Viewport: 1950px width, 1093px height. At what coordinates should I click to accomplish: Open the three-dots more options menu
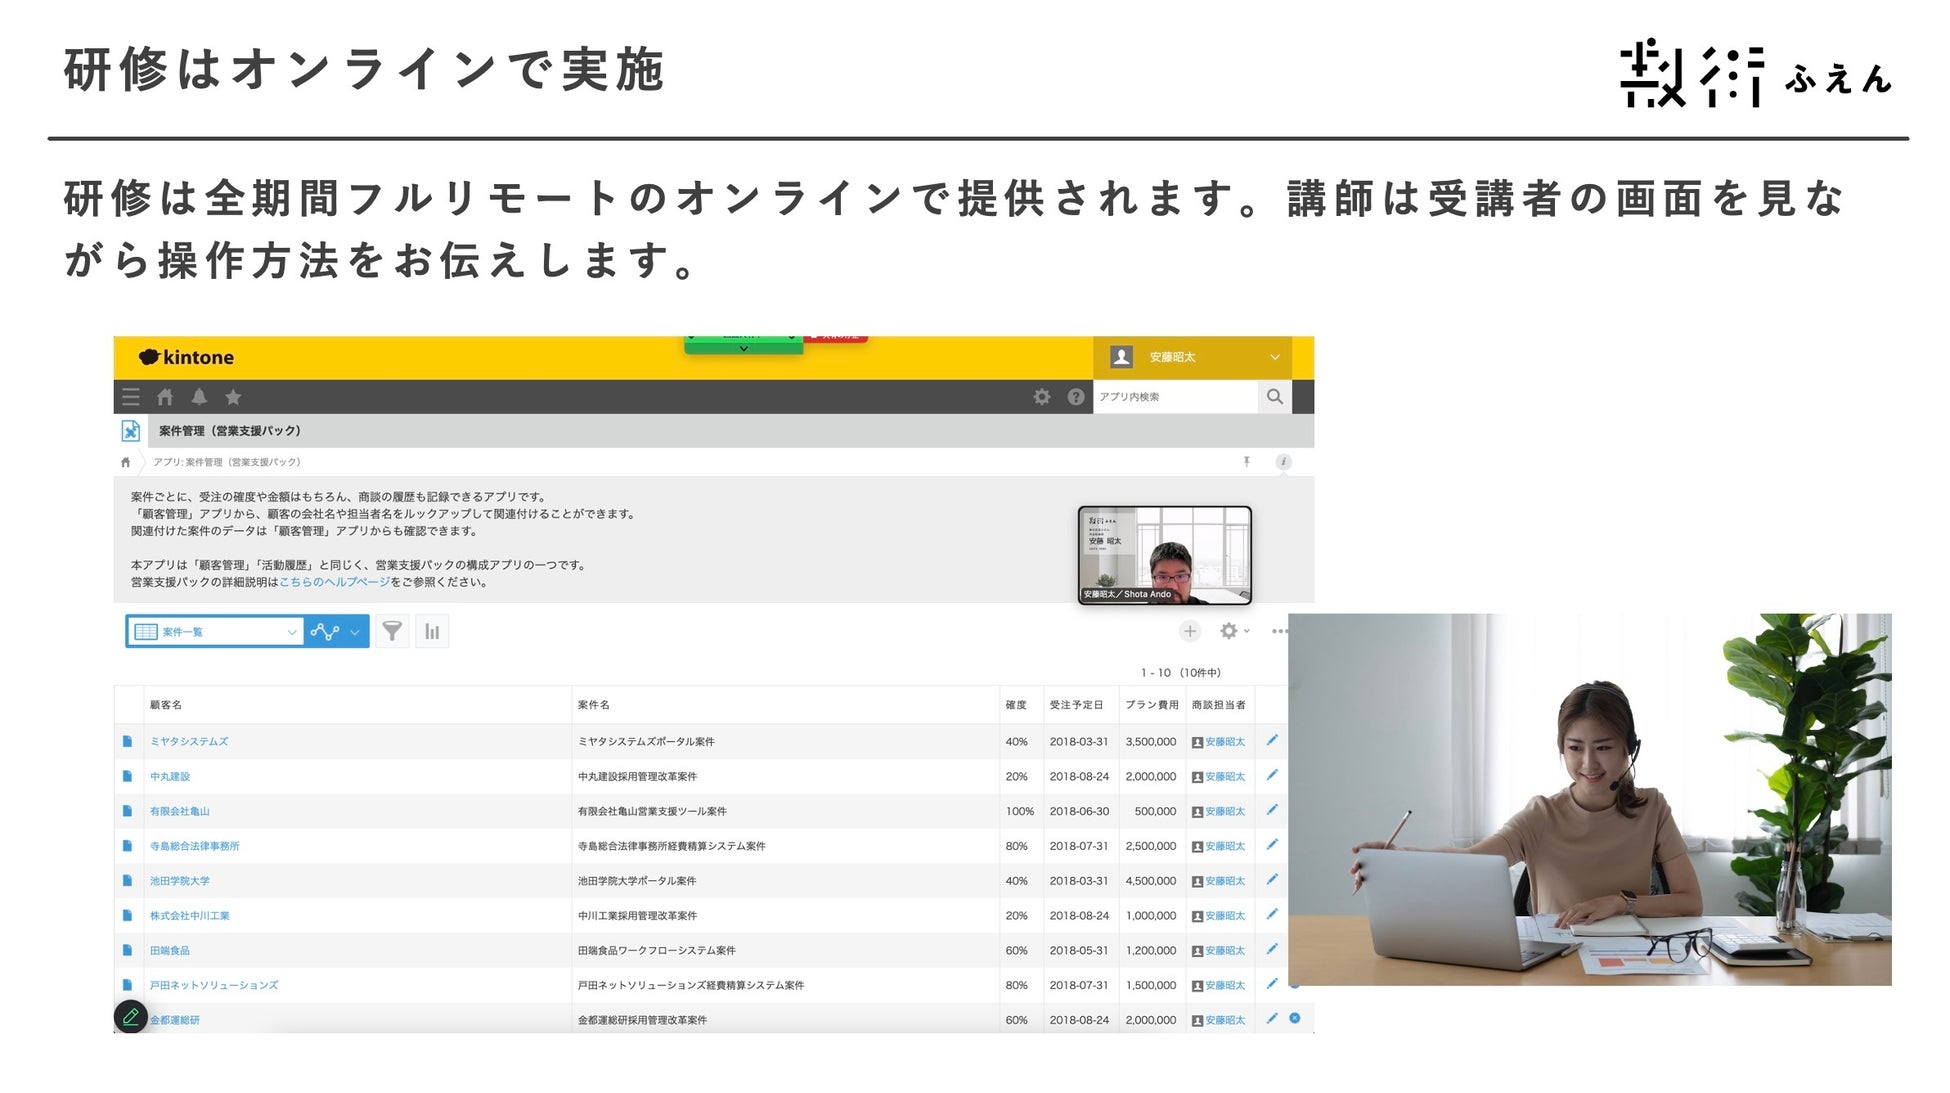1278,631
